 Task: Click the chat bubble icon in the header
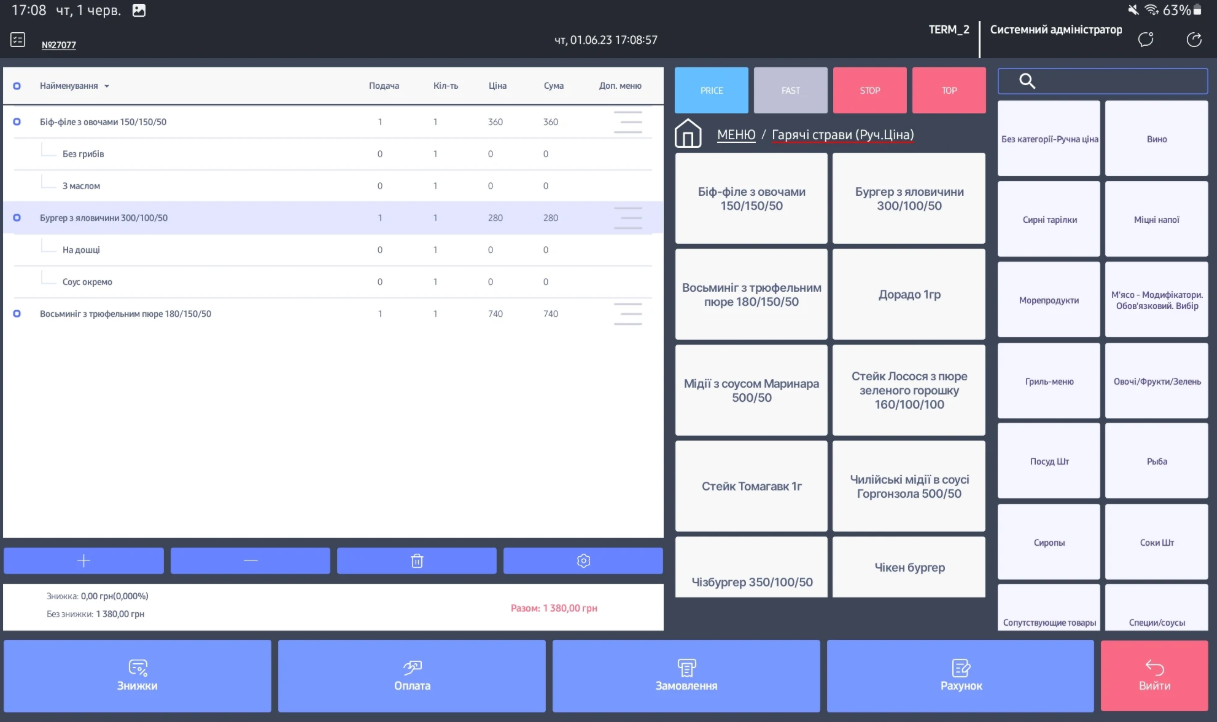[1146, 39]
